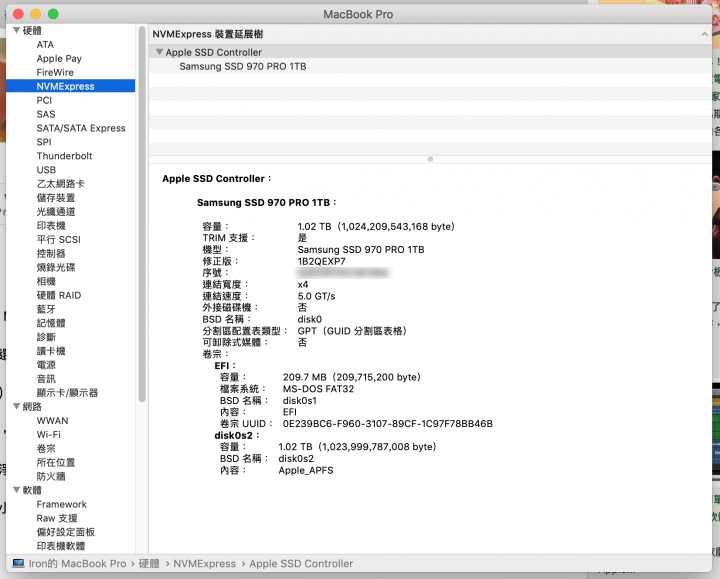Open 防火牆 in the sidebar

pyautogui.click(x=51, y=476)
